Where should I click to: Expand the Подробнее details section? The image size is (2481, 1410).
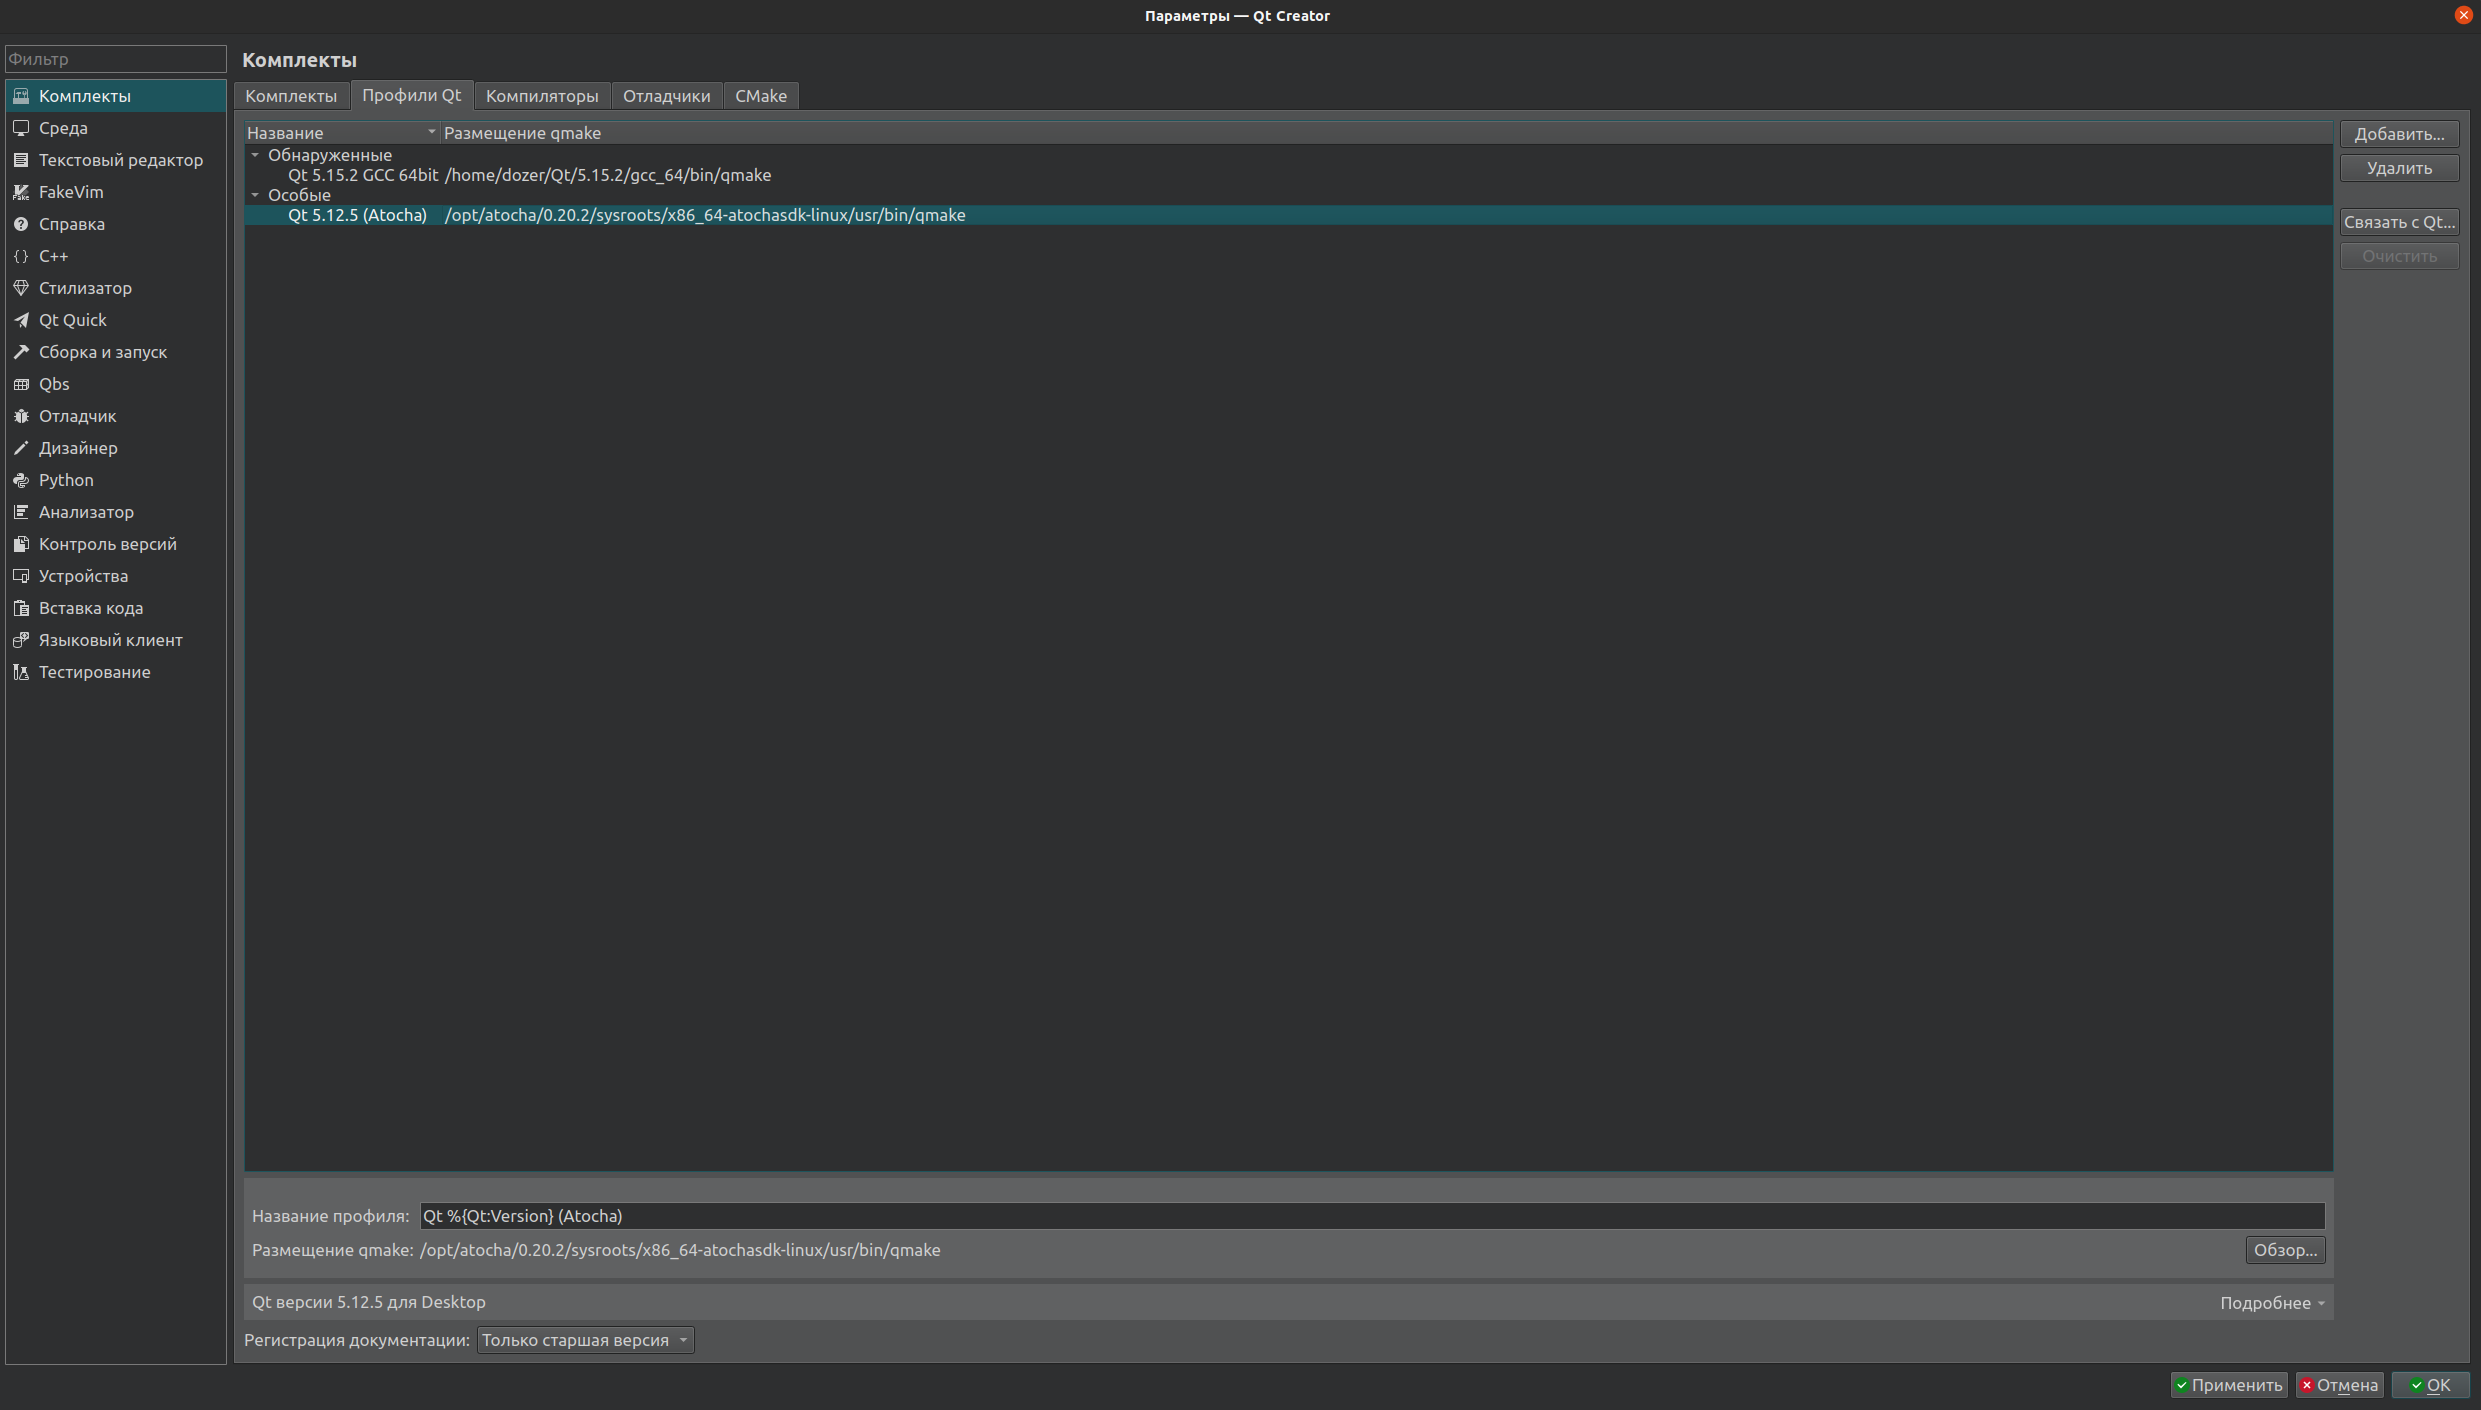(x=2272, y=1302)
